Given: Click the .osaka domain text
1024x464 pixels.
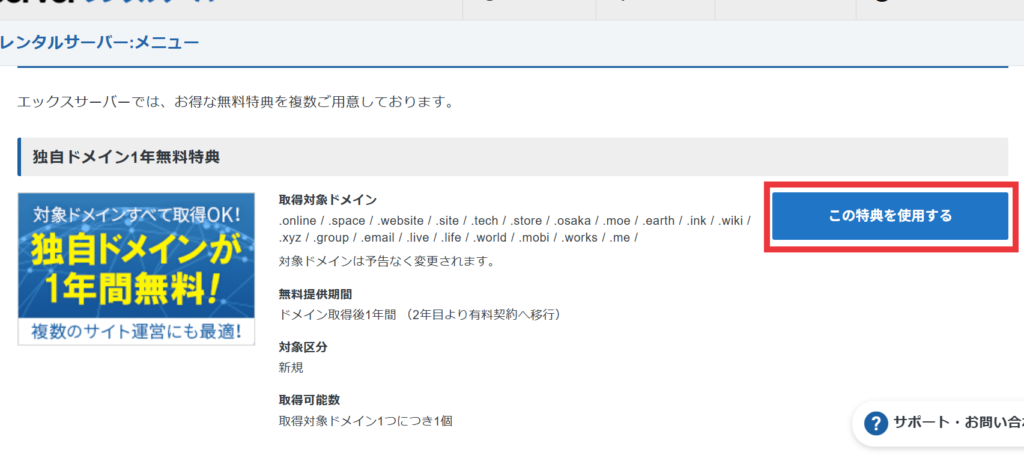Looking at the screenshot, I should coord(573,221).
